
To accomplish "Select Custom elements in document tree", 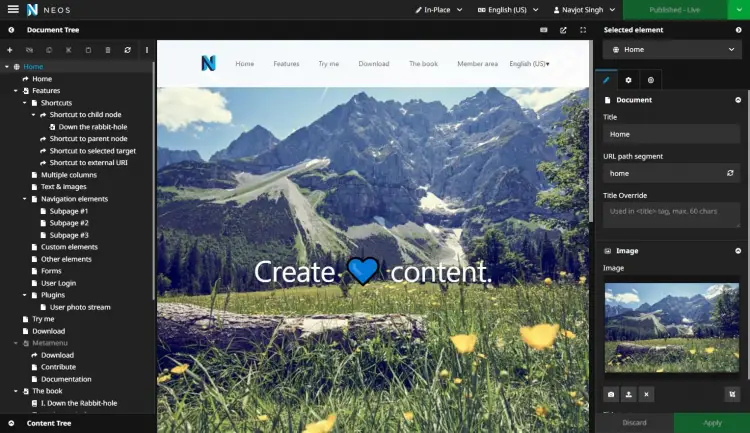I will [69, 247].
